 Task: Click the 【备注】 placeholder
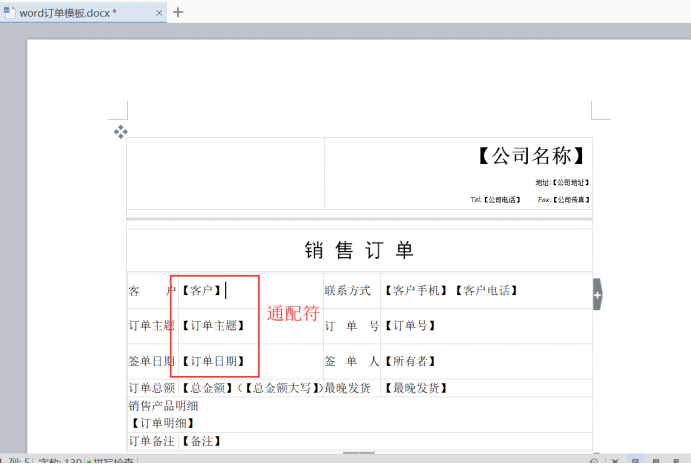point(202,441)
